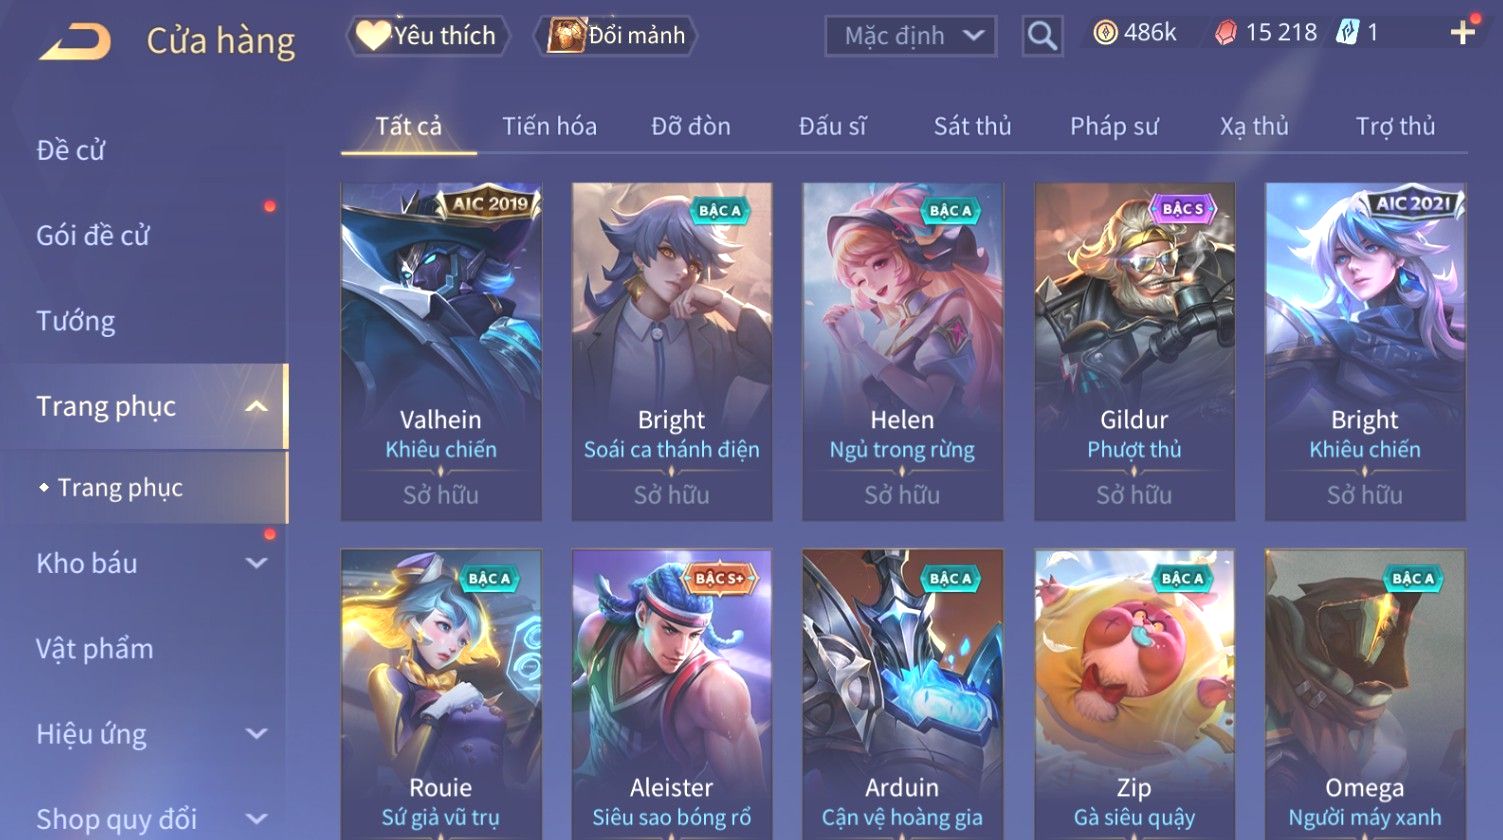Open the search magnifier icon

1042,36
